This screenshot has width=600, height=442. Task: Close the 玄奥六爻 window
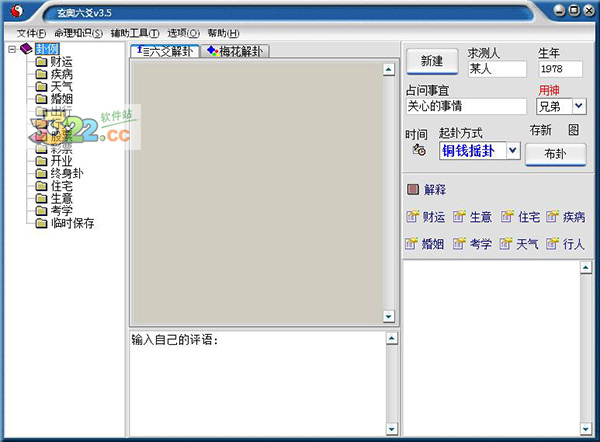[589, 11]
